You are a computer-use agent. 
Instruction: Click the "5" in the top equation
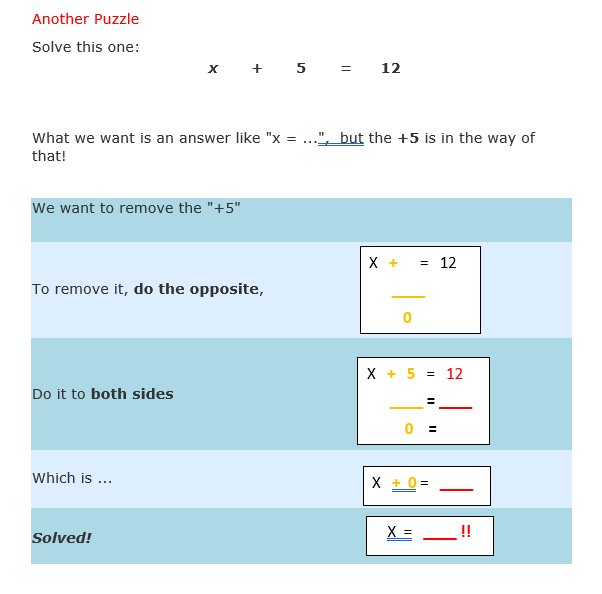[x=301, y=69]
